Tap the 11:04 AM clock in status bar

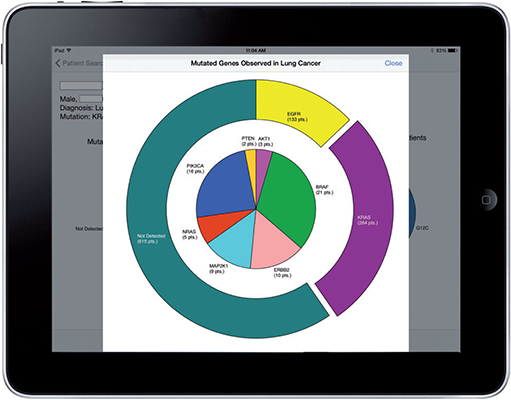tap(256, 51)
